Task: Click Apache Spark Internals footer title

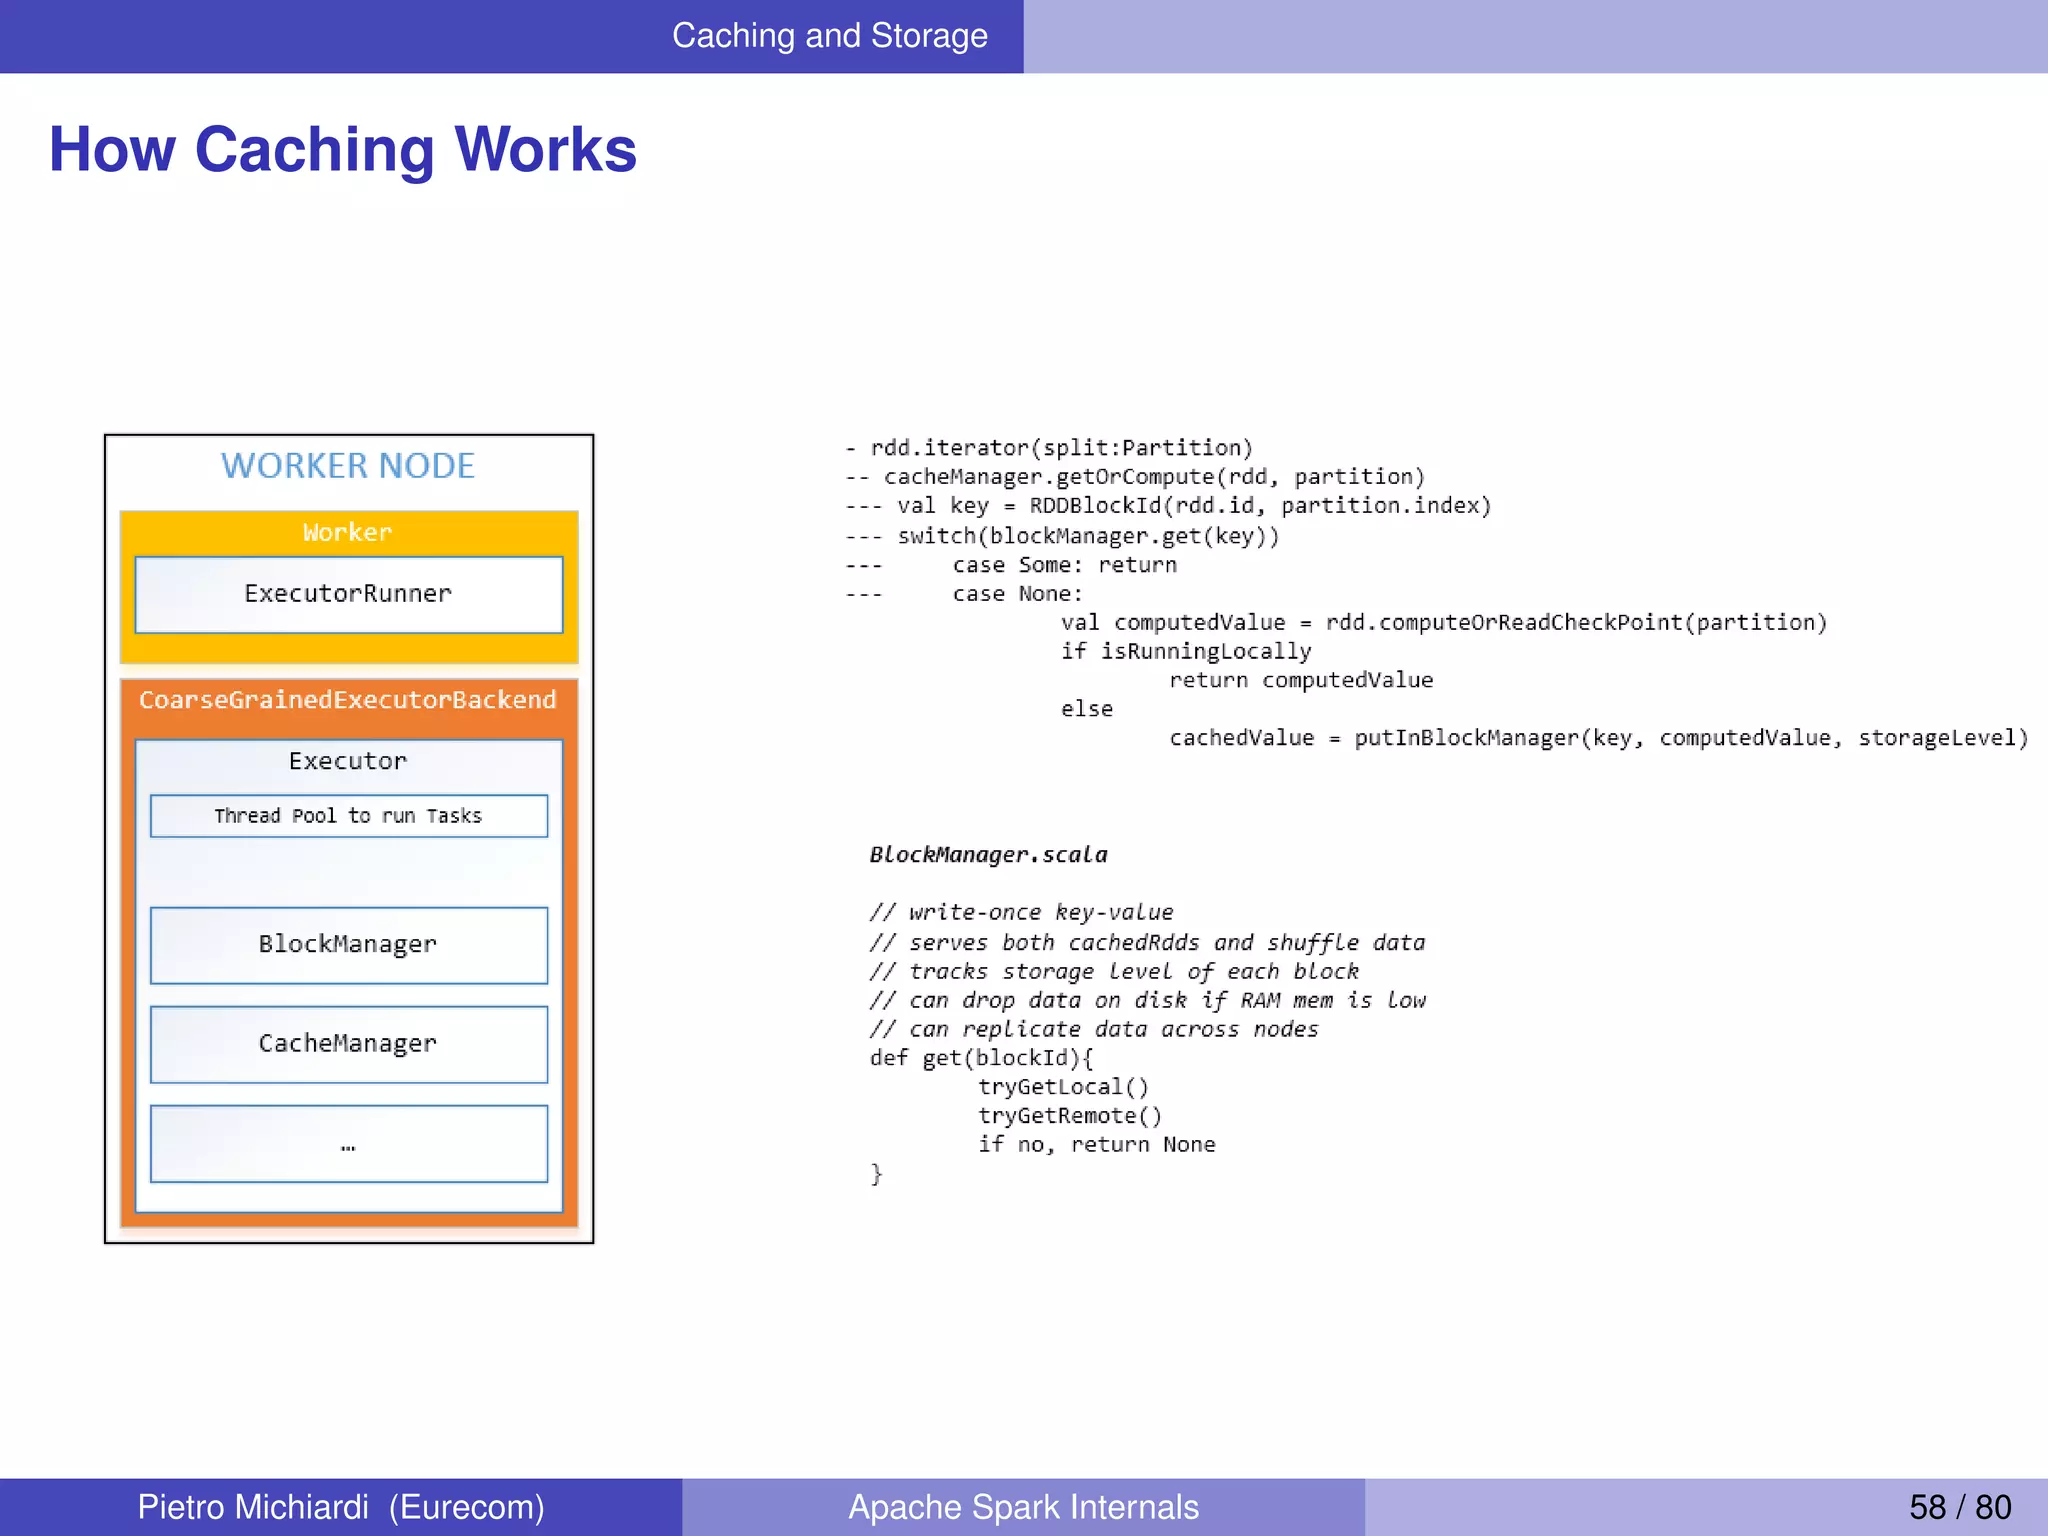Action: [x=1023, y=1507]
